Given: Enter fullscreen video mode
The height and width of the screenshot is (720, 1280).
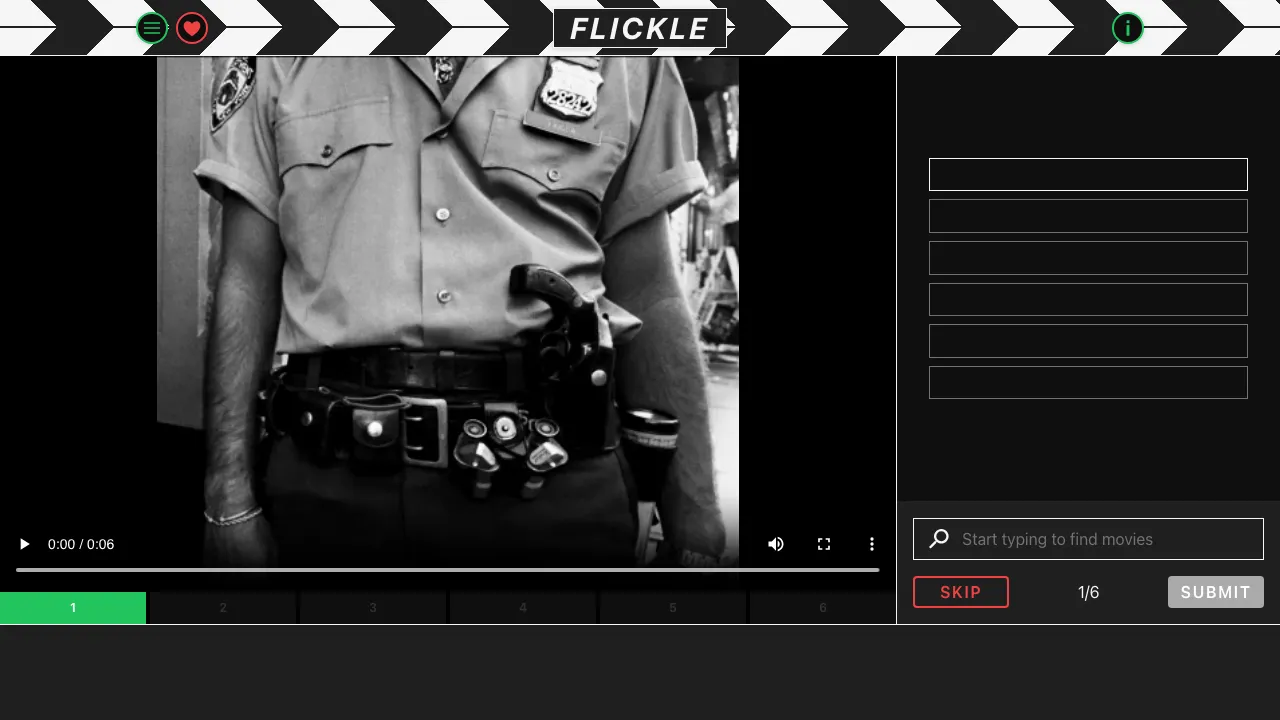Looking at the screenshot, I should point(824,544).
